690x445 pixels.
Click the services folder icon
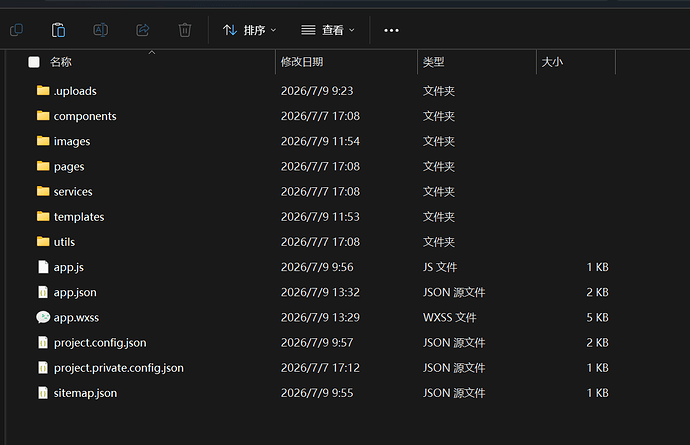click(x=43, y=191)
